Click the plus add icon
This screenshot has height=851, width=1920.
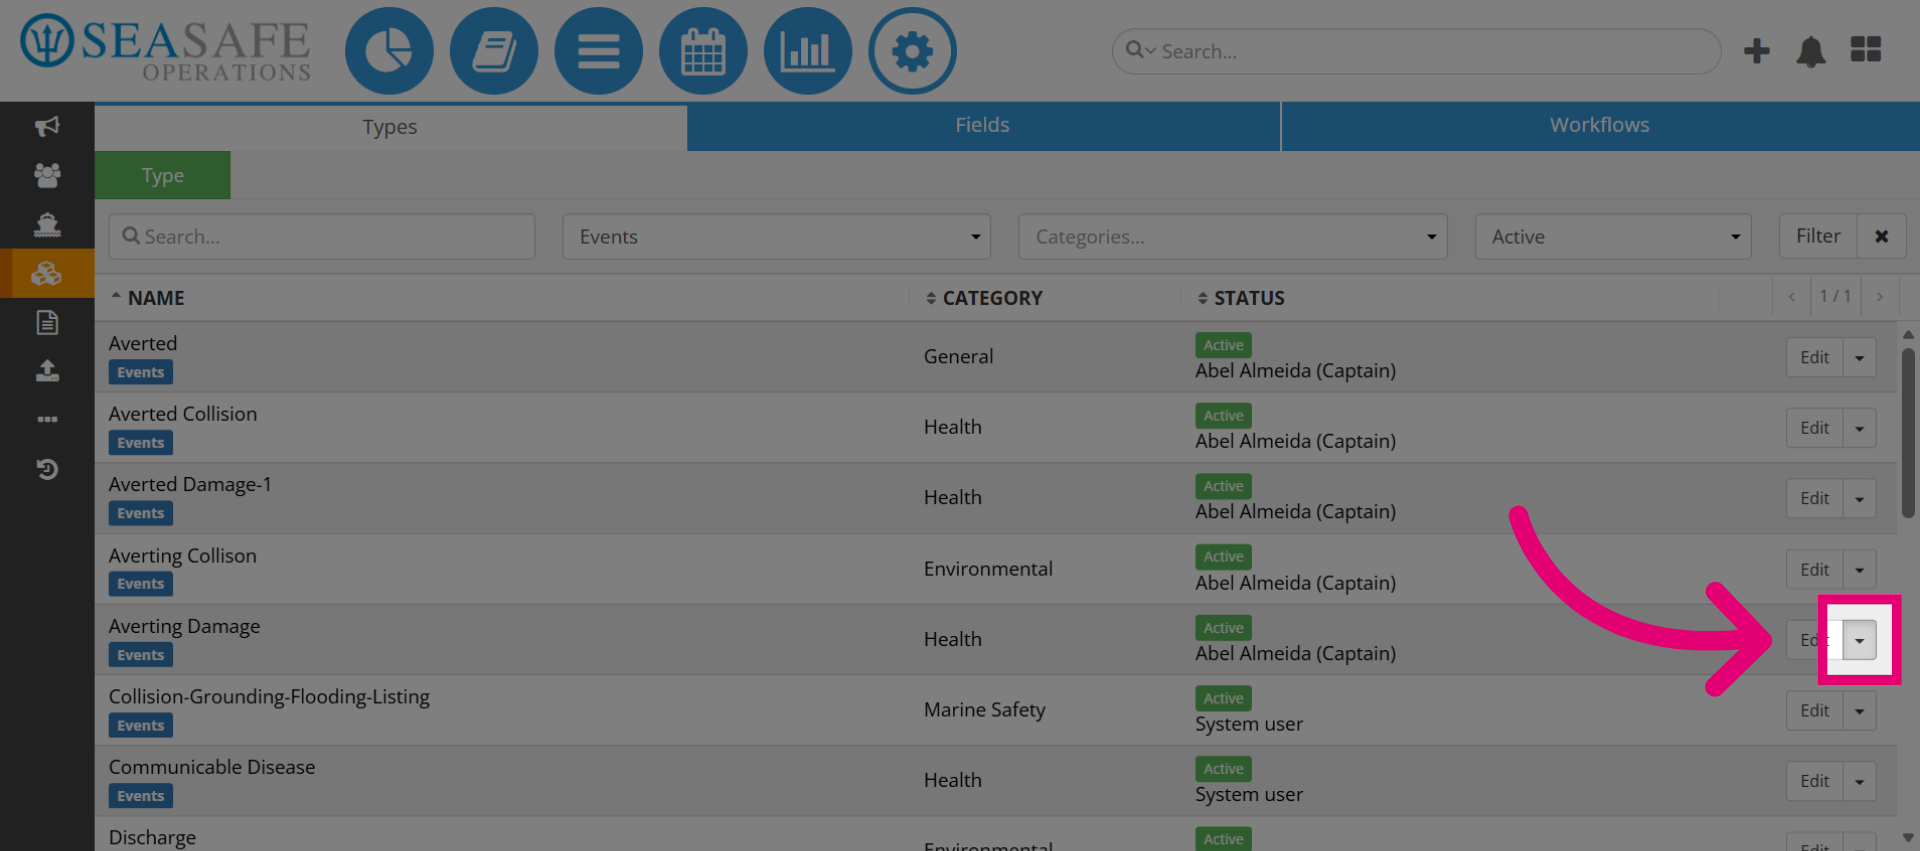[x=1757, y=51]
